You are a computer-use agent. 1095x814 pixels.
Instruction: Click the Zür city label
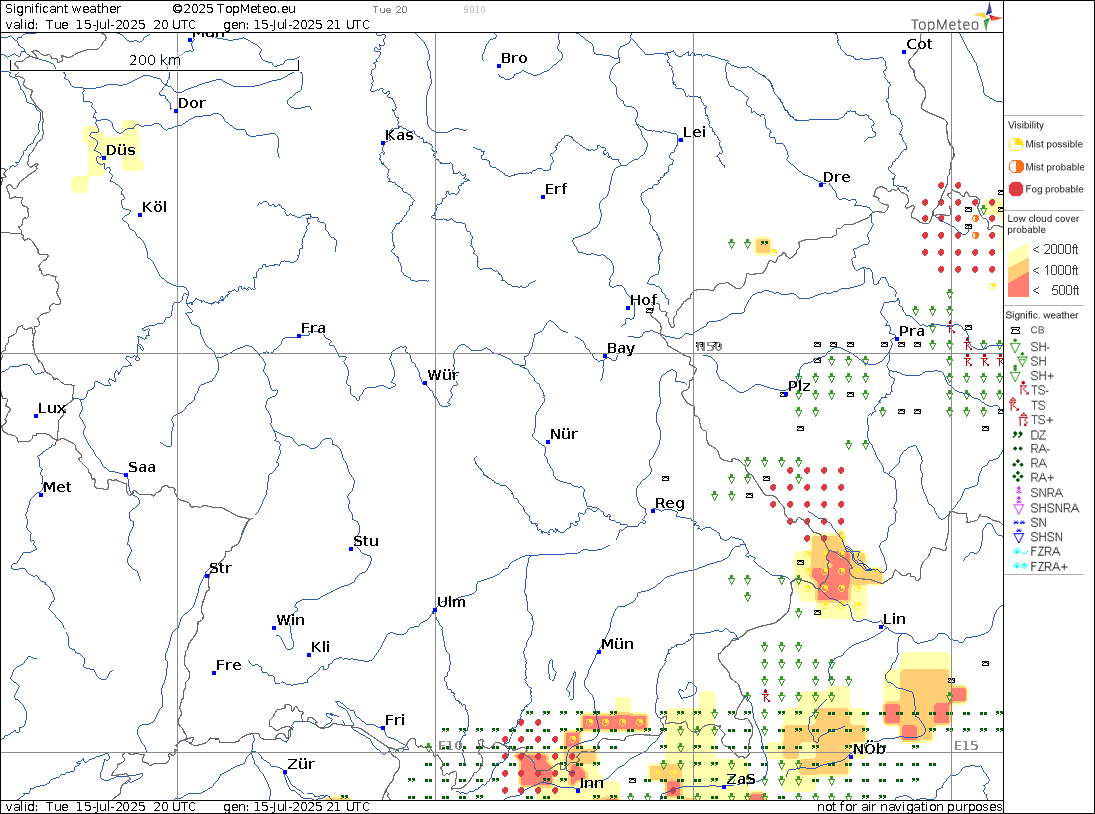[x=301, y=764]
